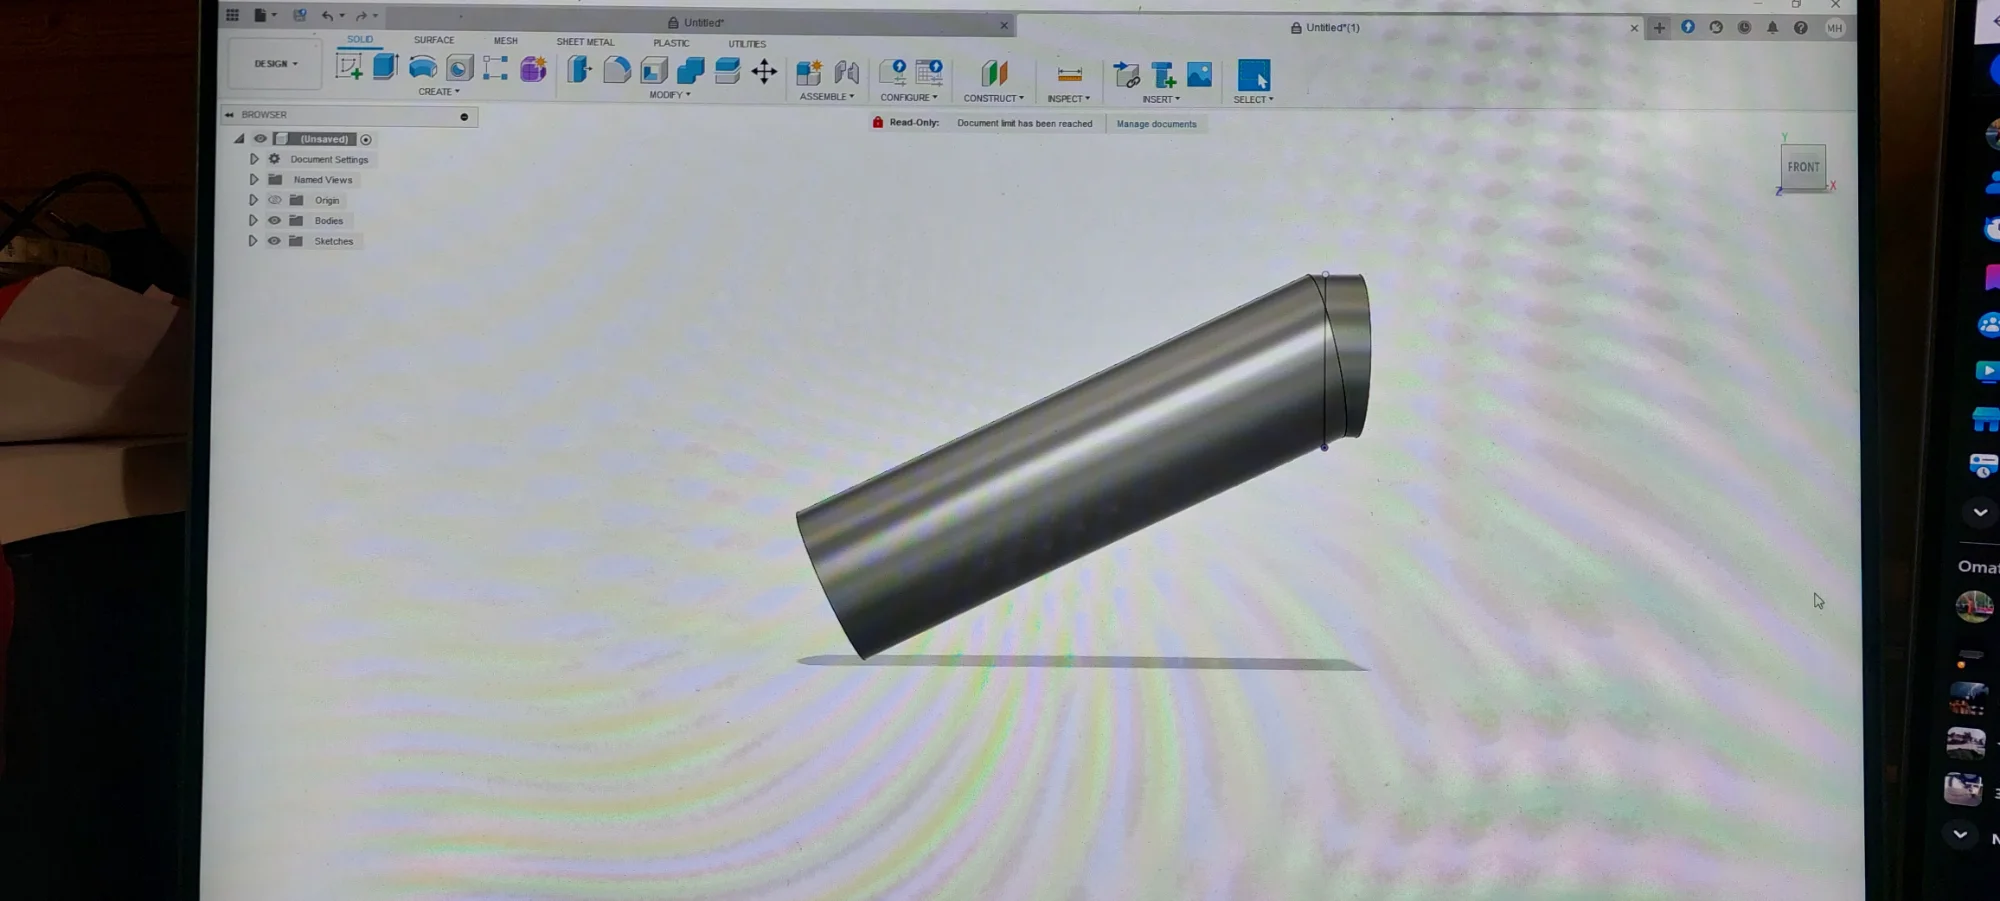2000x901 pixels.
Task: Toggle visibility of Sketches folder
Action: [274, 241]
